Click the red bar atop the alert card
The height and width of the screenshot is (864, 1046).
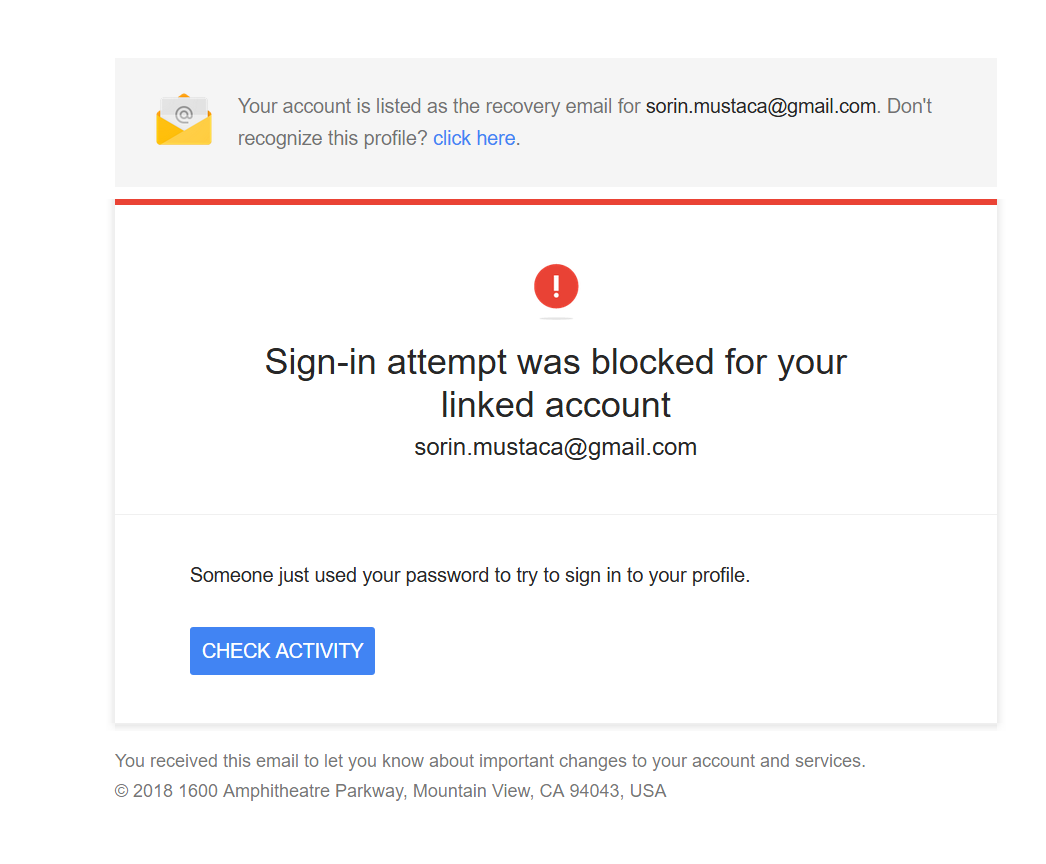(556, 201)
